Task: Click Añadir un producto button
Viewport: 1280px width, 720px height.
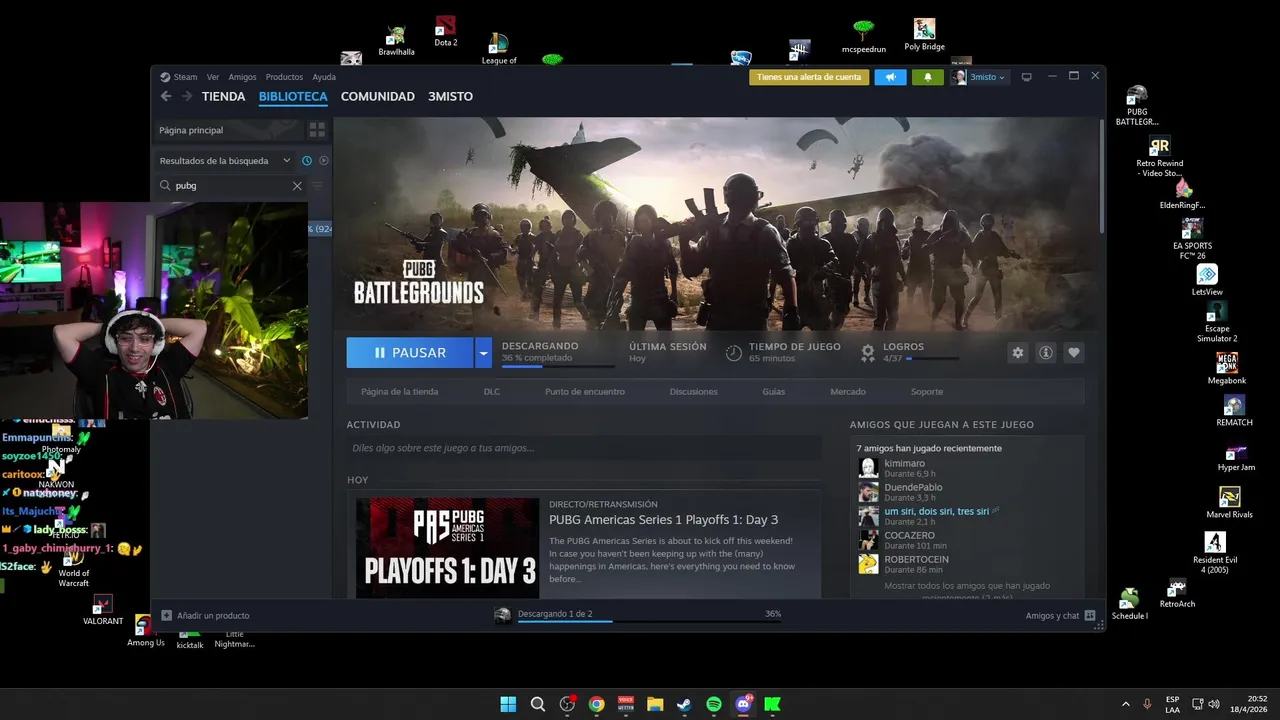Action: tap(206, 616)
